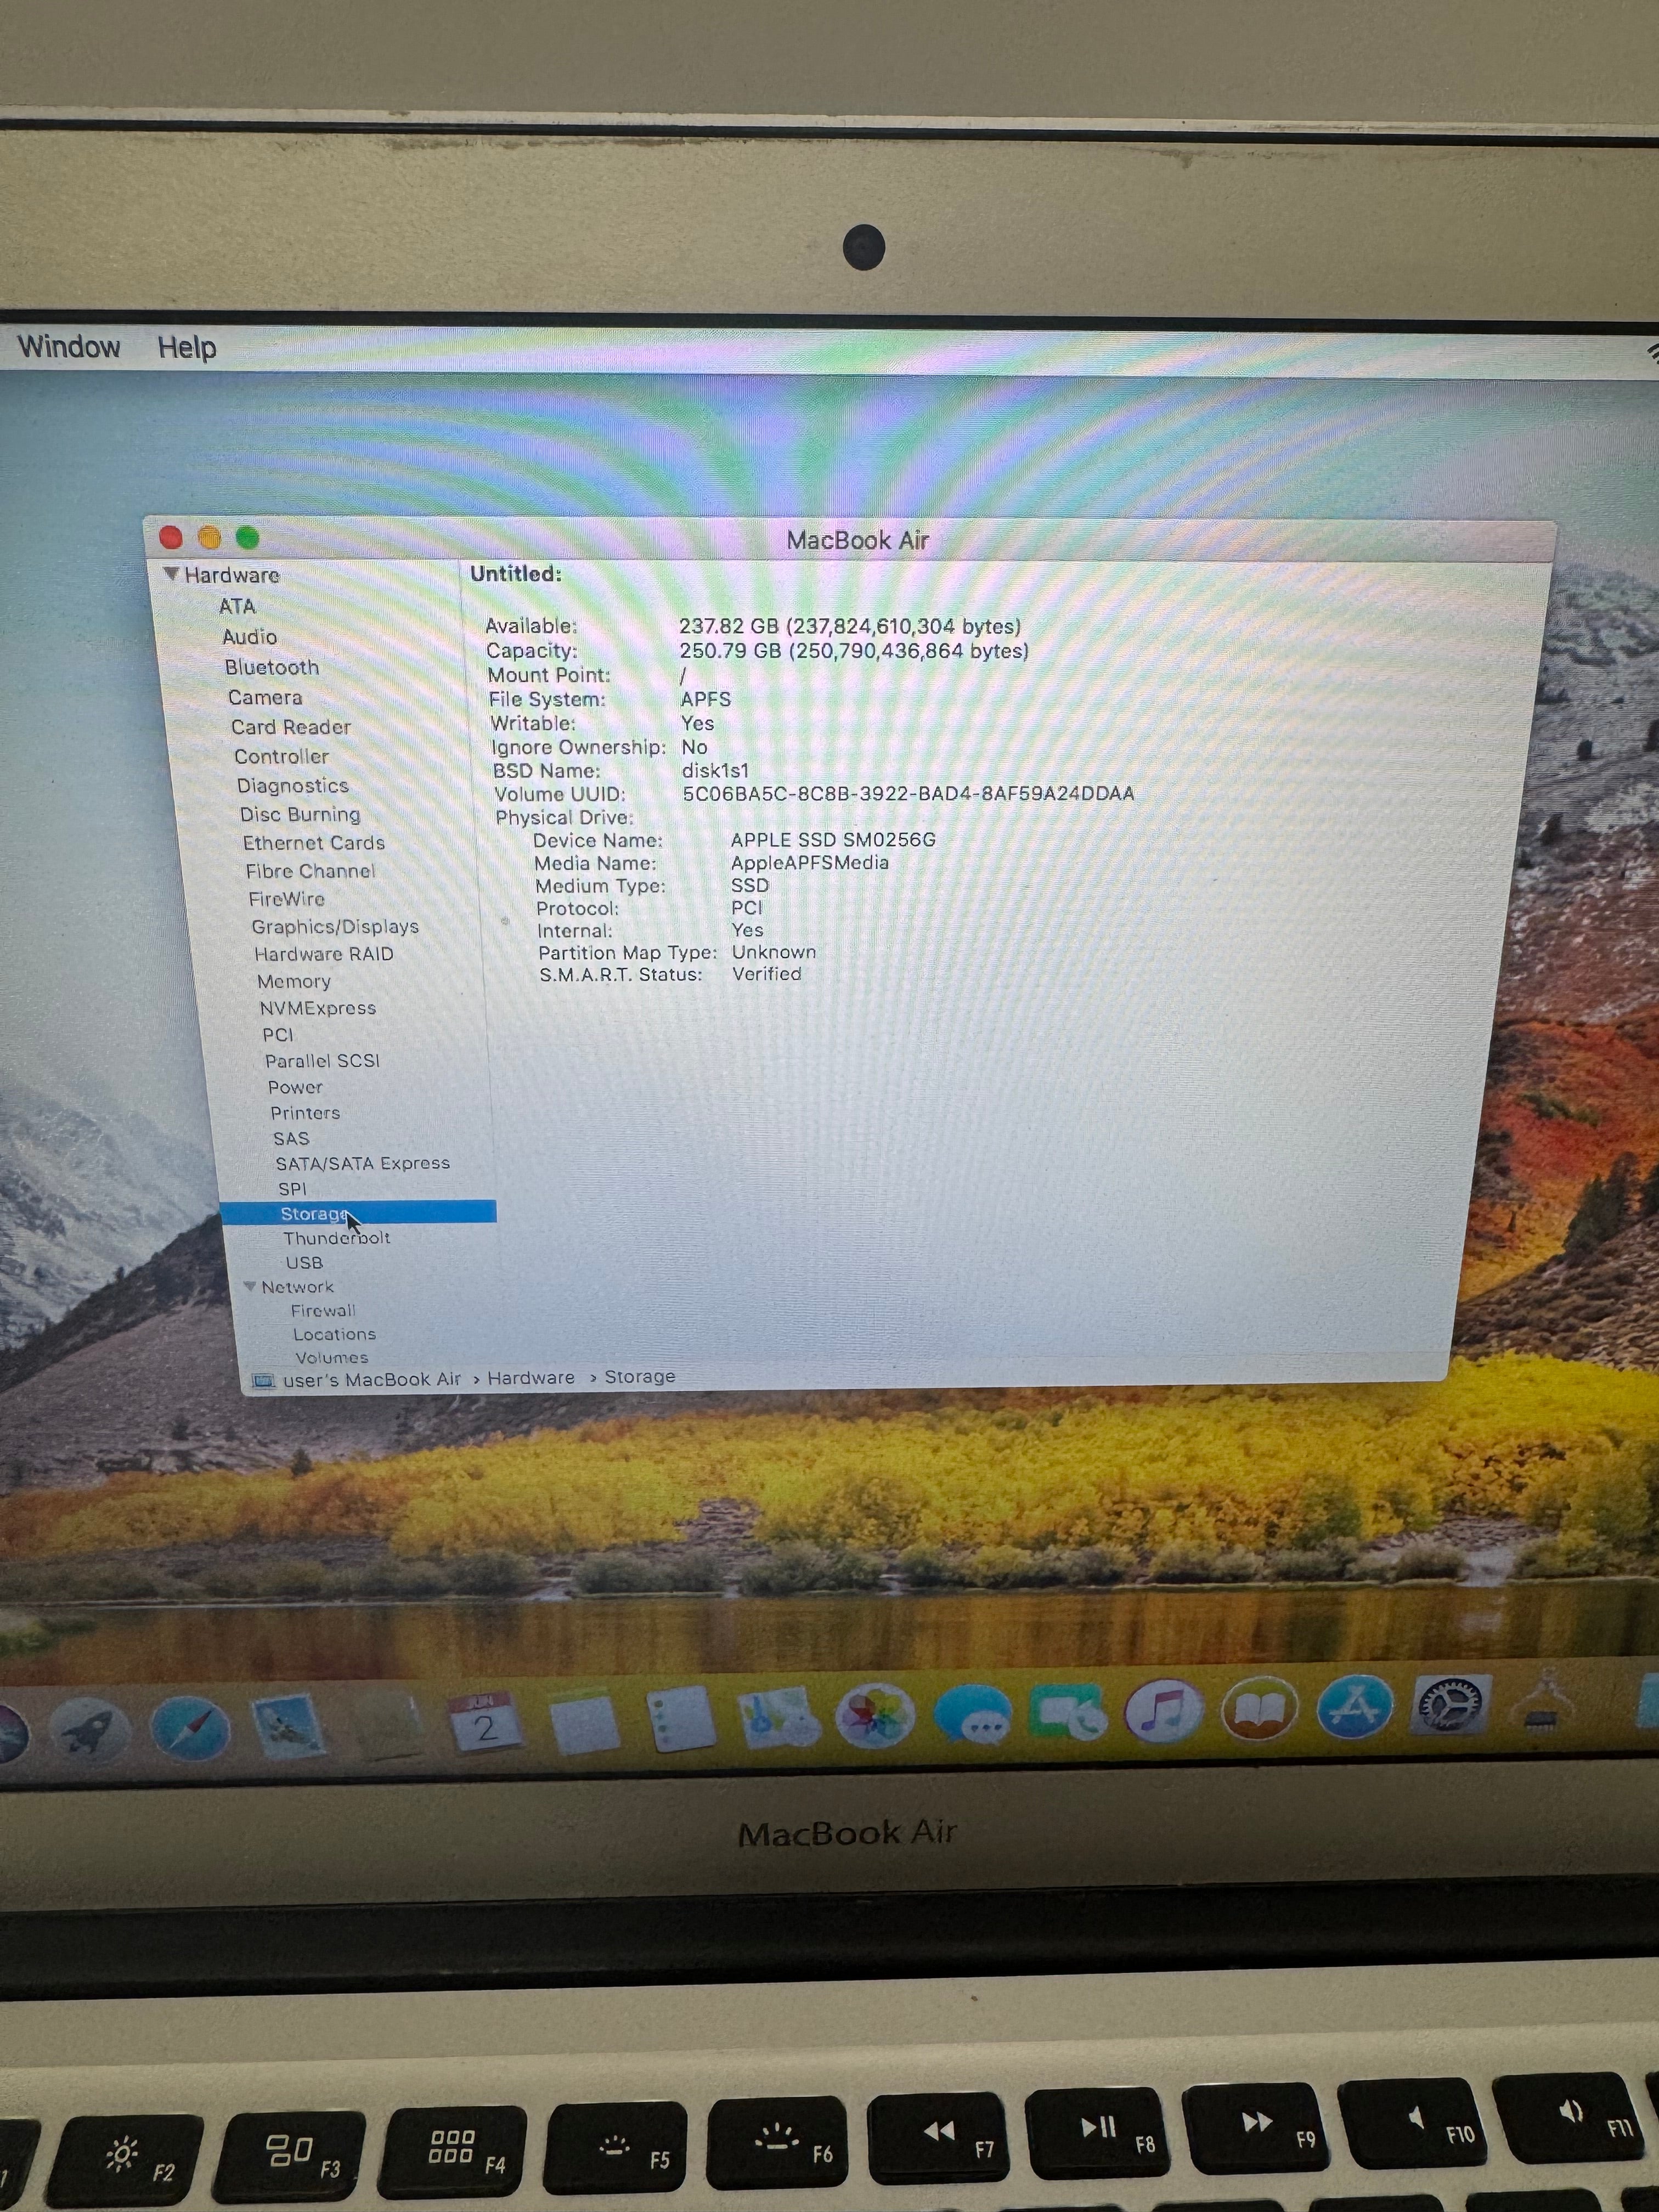Open iBooks from the dock
1659x2212 pixels.
tap(1259, 1710)
